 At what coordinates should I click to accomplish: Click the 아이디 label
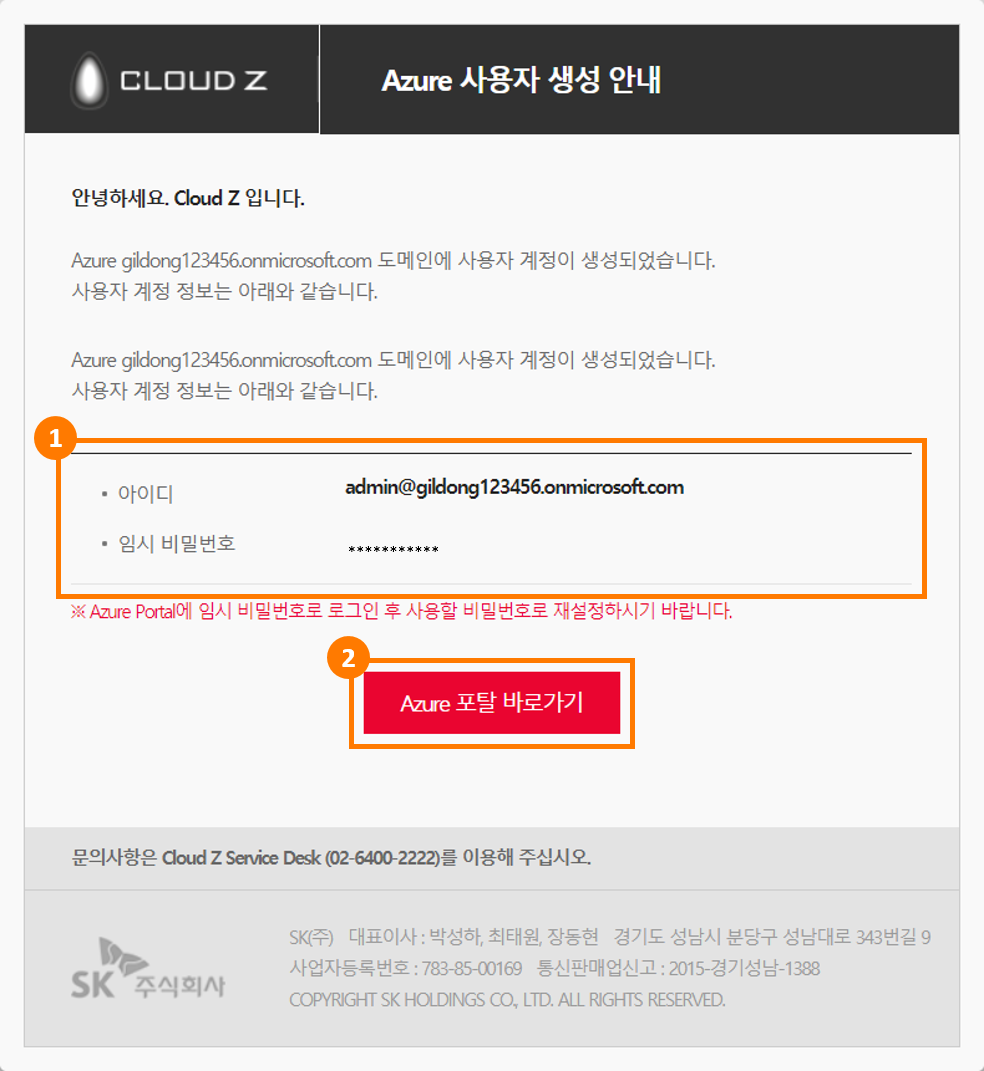145,493
